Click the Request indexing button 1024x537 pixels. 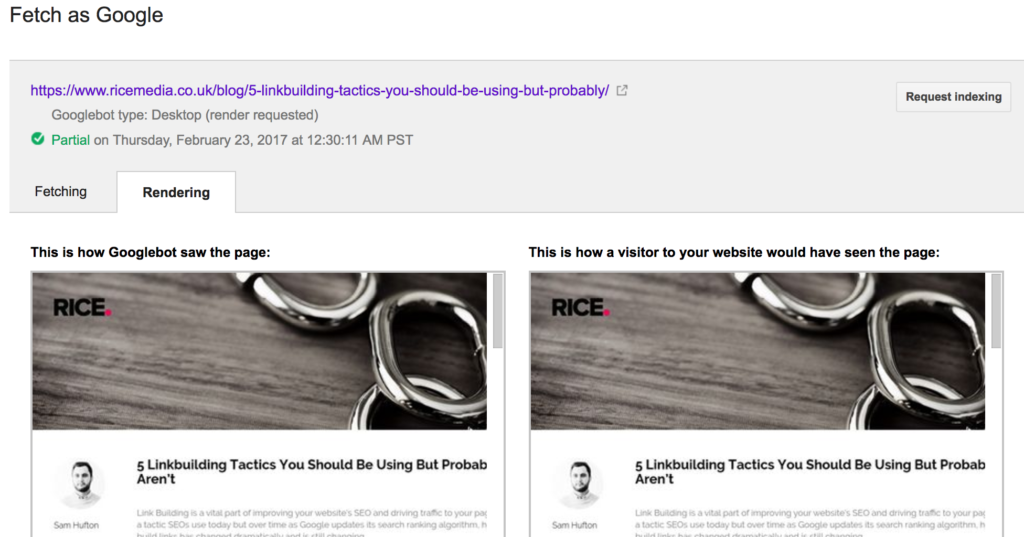(x=953, y=97)
